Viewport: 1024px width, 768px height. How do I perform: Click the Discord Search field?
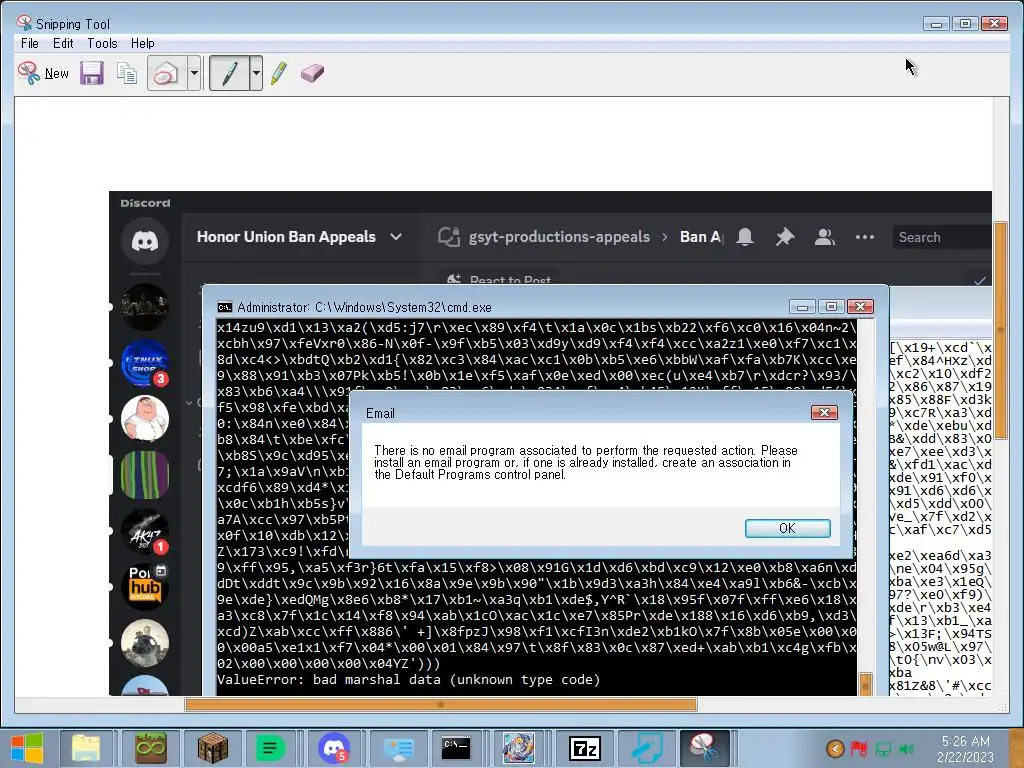pyautogui.click(x=941, y=238)
